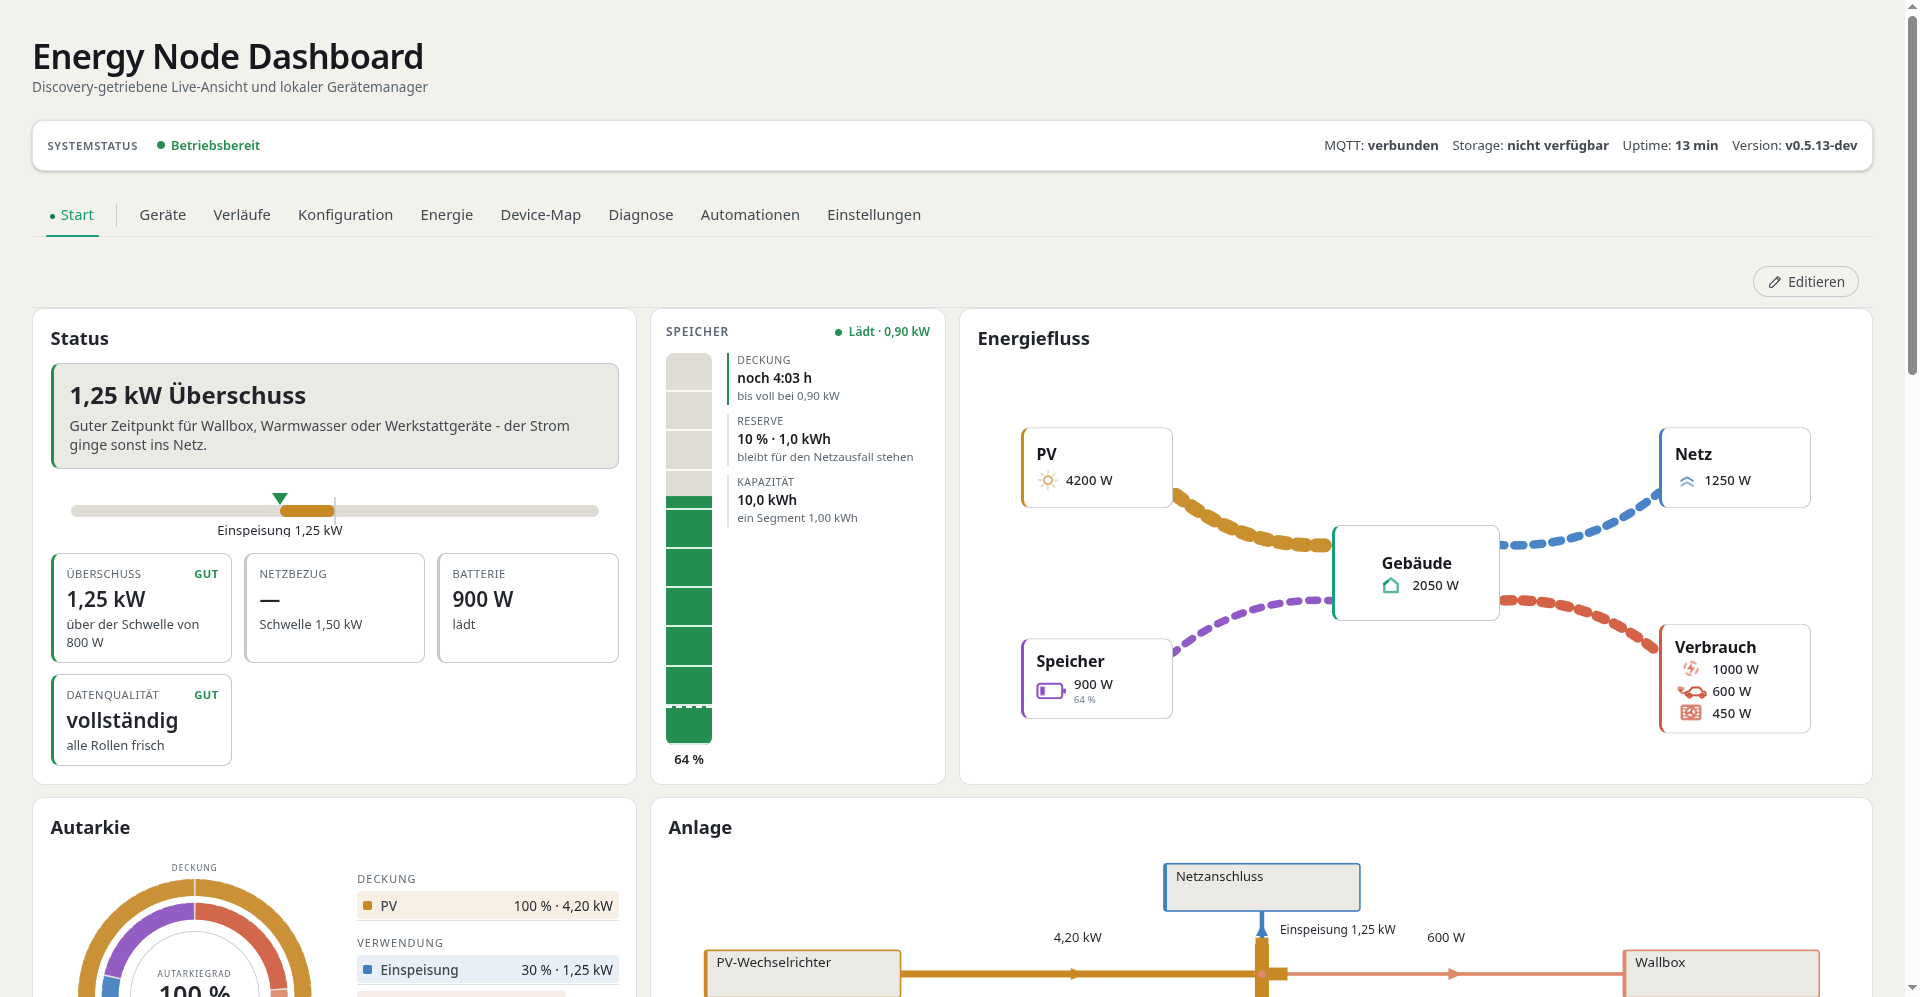1920x997 pixels.
Task: Click the PV node in Energiefluss
Action: [1097, 468]
